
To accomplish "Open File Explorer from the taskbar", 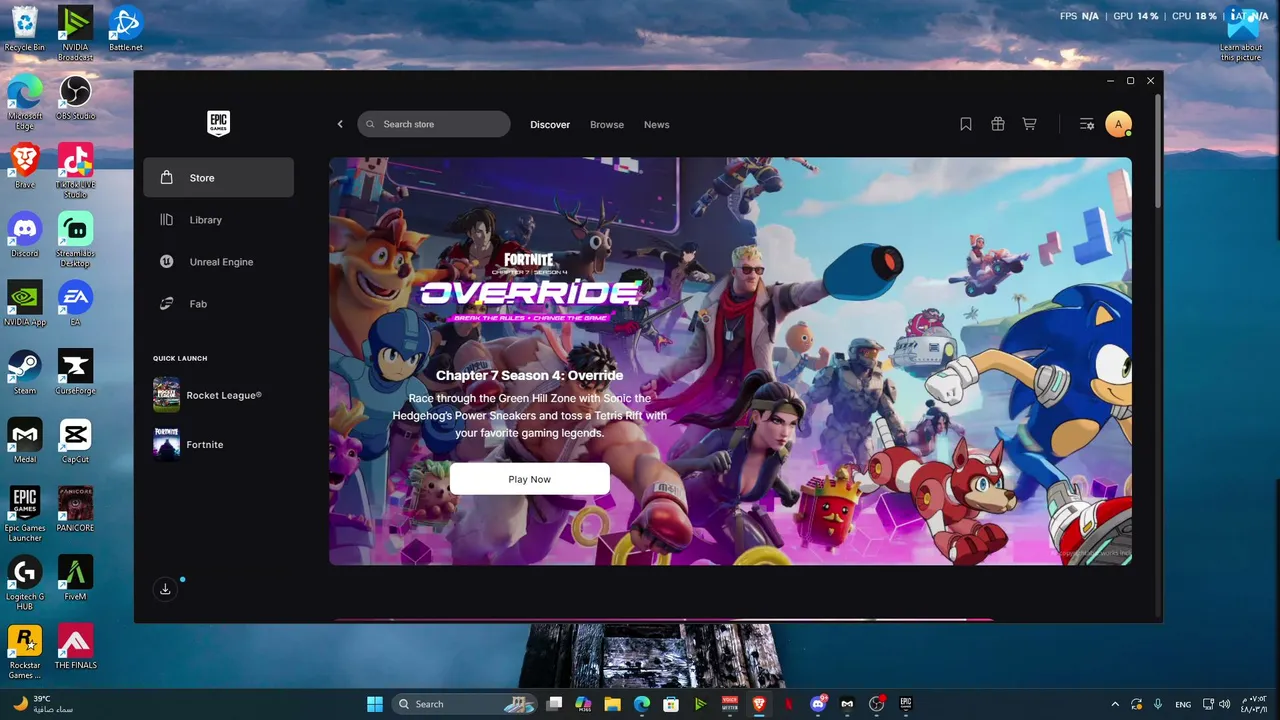I will [x=613, y=704].
